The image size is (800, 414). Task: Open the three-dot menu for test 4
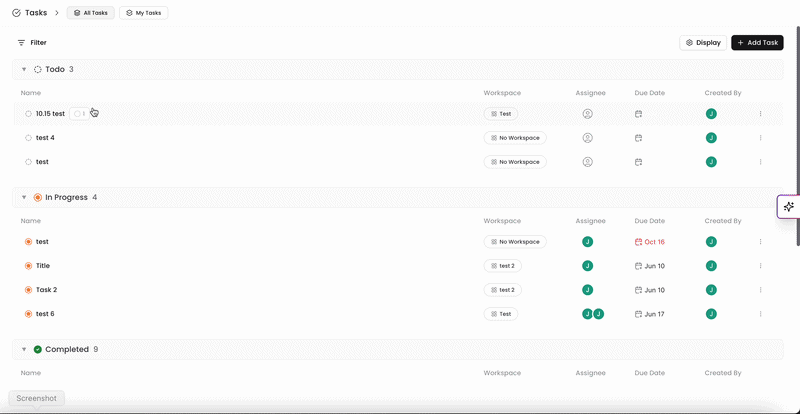[760, 138]
